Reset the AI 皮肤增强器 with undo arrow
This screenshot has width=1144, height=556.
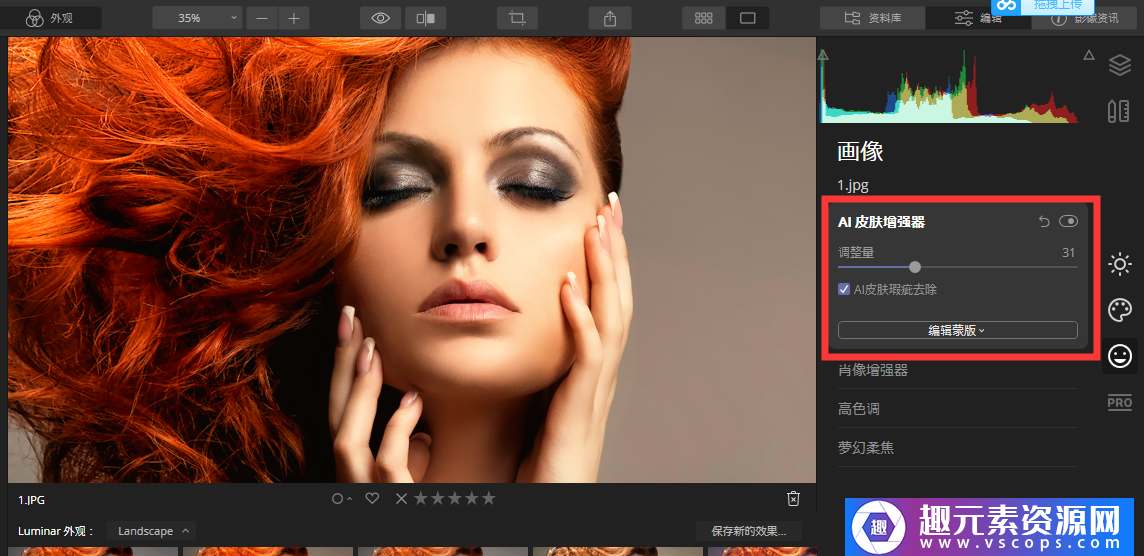coord(1044,222)
